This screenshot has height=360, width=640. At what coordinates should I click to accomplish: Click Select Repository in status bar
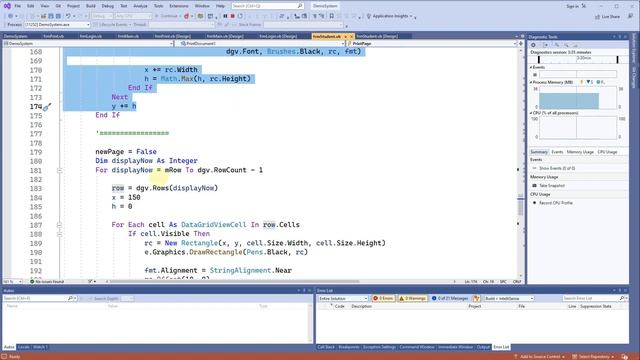(x=593, y=356)
